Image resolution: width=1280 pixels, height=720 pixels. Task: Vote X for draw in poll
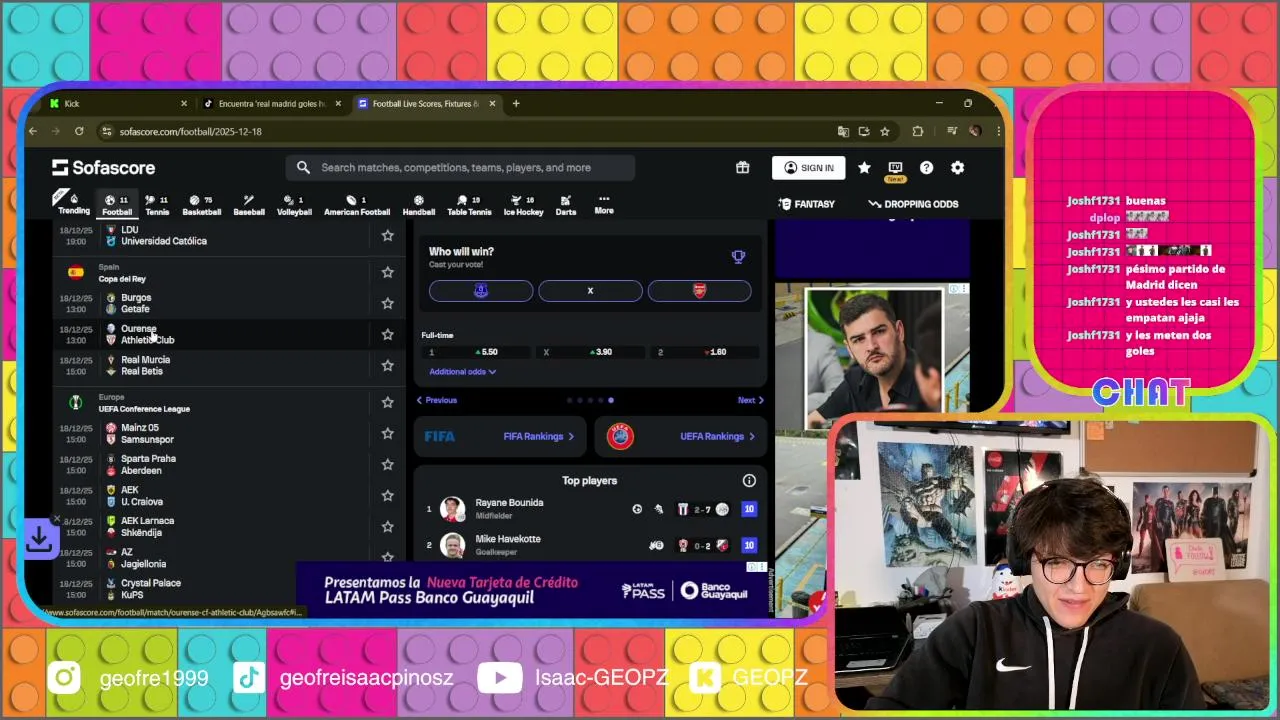pyautogui.click(x=590, y=291)
